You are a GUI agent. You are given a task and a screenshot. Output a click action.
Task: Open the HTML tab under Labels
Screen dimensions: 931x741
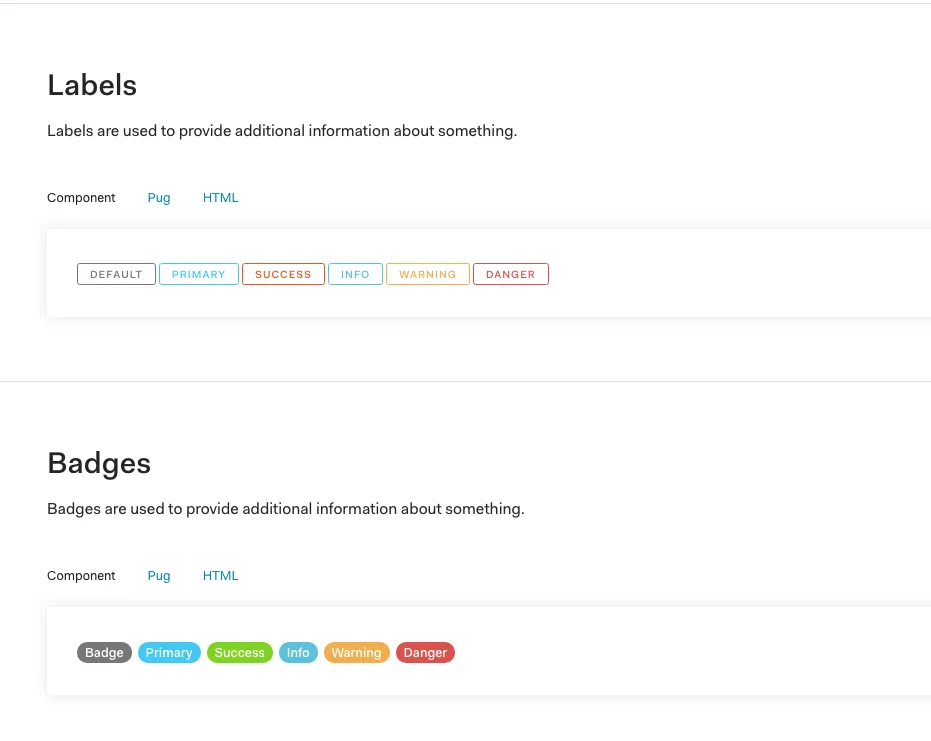click(x=220, y=197)
